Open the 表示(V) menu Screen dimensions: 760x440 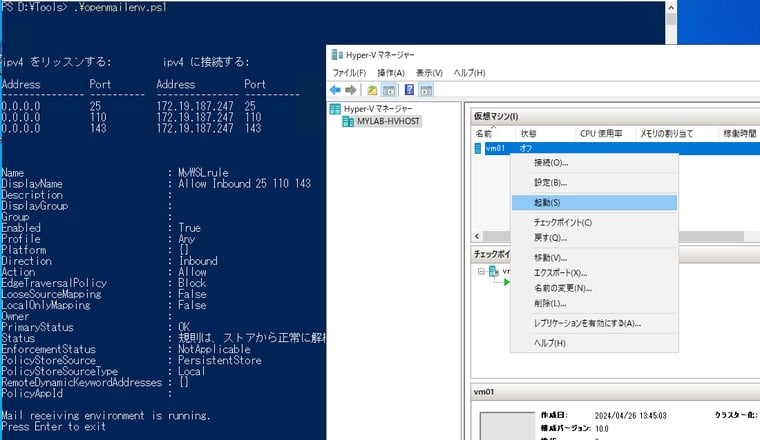tap(429, 73)
